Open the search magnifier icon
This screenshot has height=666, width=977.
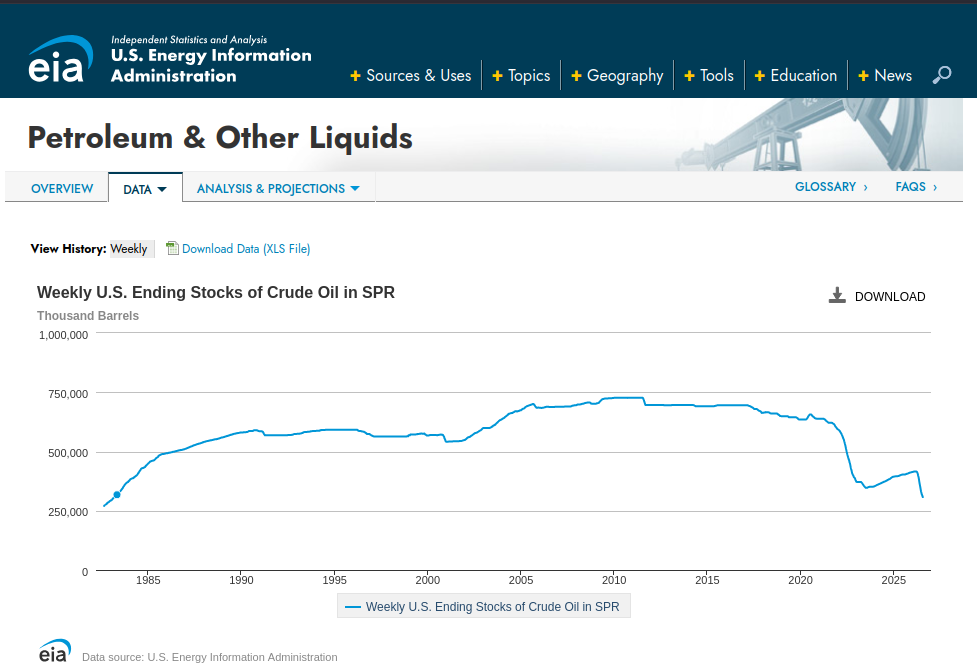click(x=941, y=75)
